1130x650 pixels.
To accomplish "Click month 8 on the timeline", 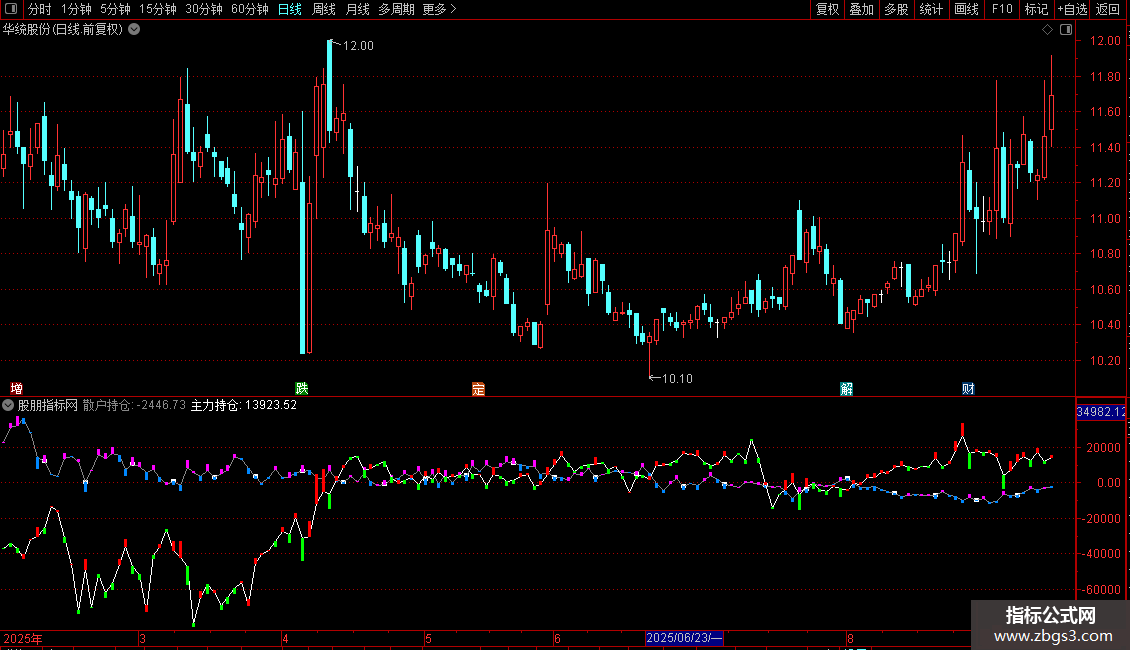I will (x=850, y=638).
